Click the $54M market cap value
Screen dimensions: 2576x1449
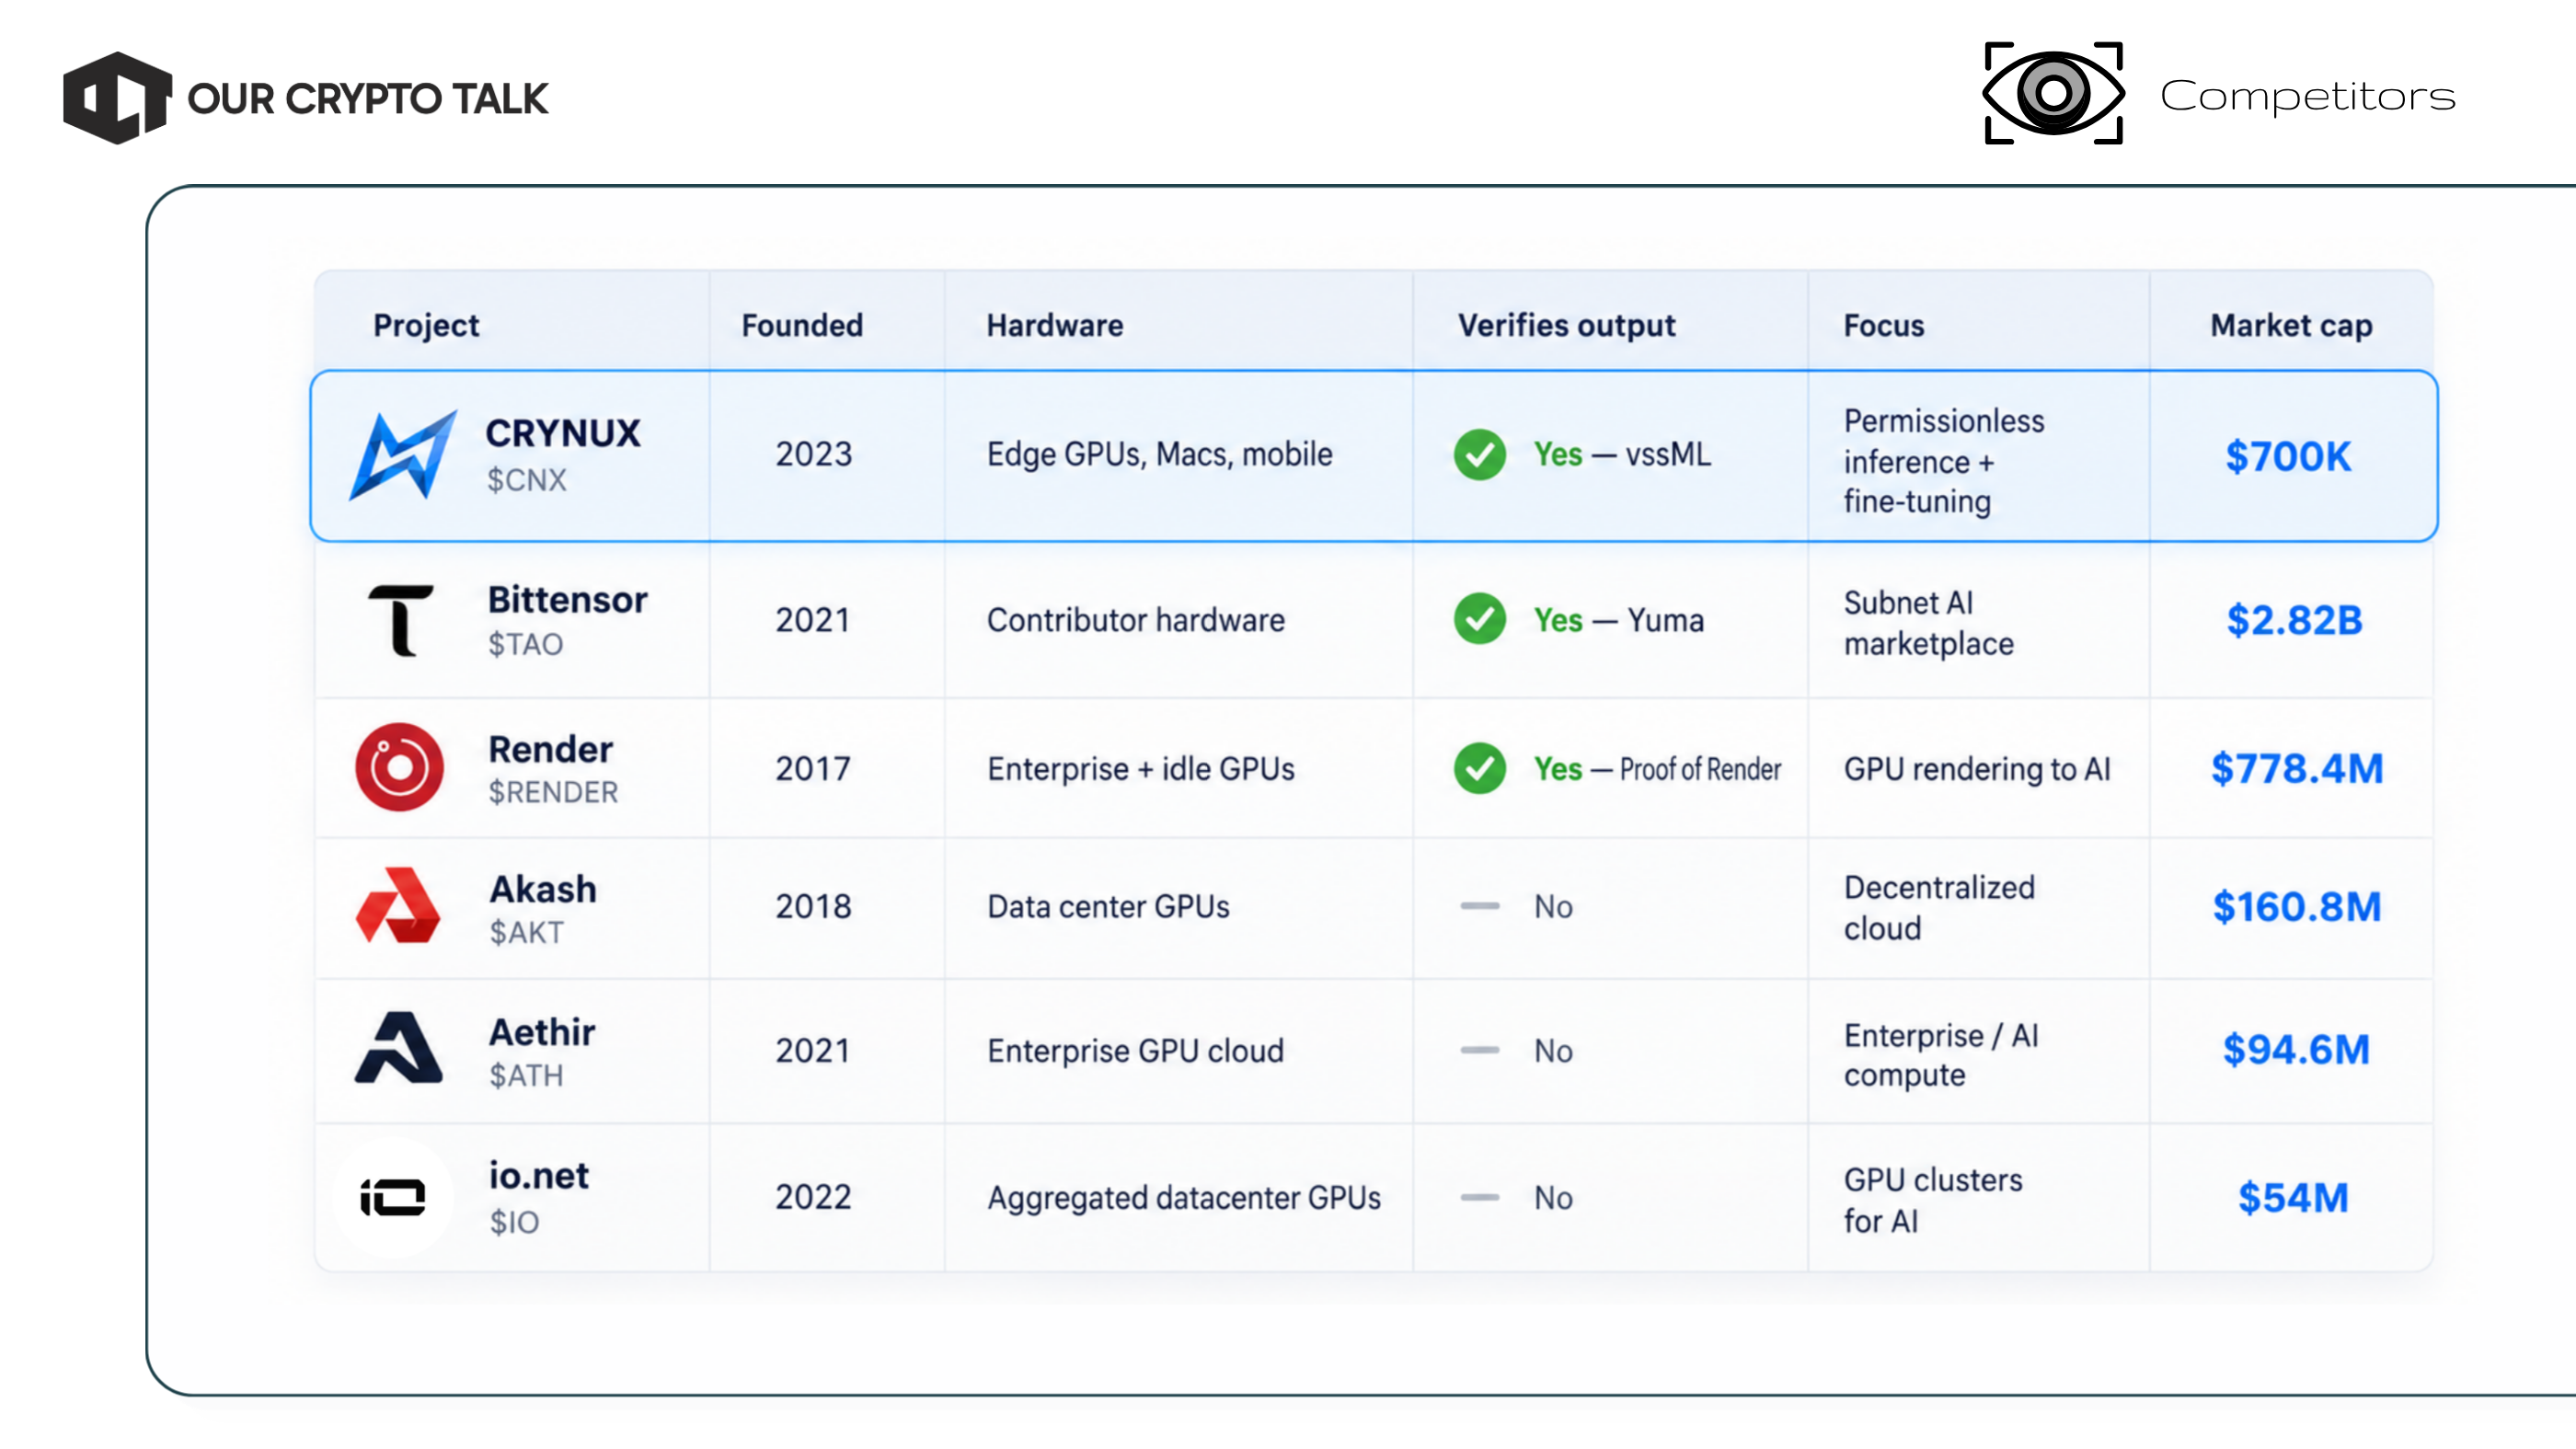click(2293, 1197)
